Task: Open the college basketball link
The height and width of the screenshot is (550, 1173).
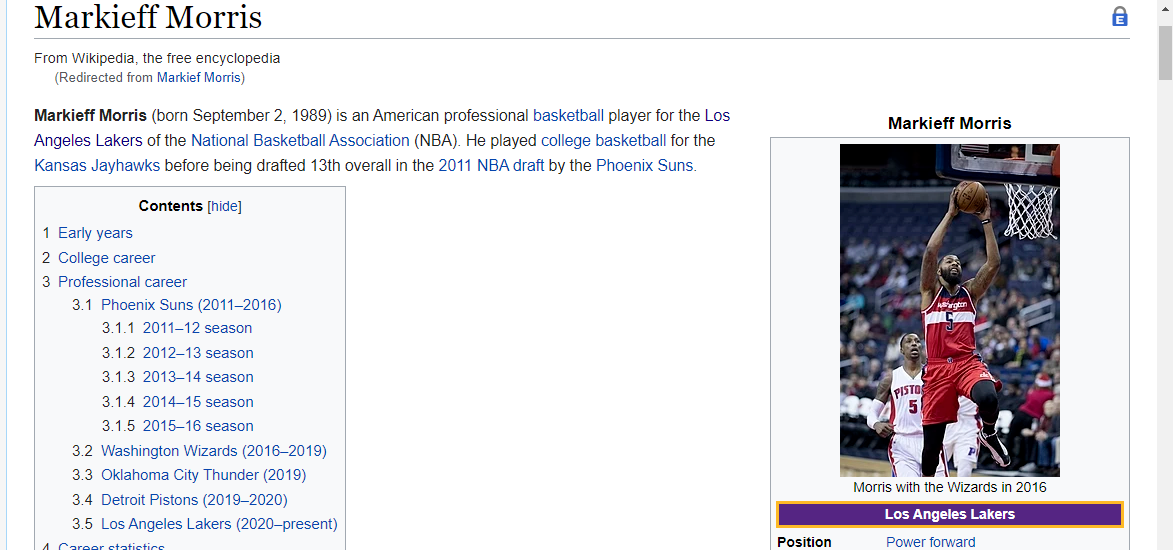Action: point(603,141)
